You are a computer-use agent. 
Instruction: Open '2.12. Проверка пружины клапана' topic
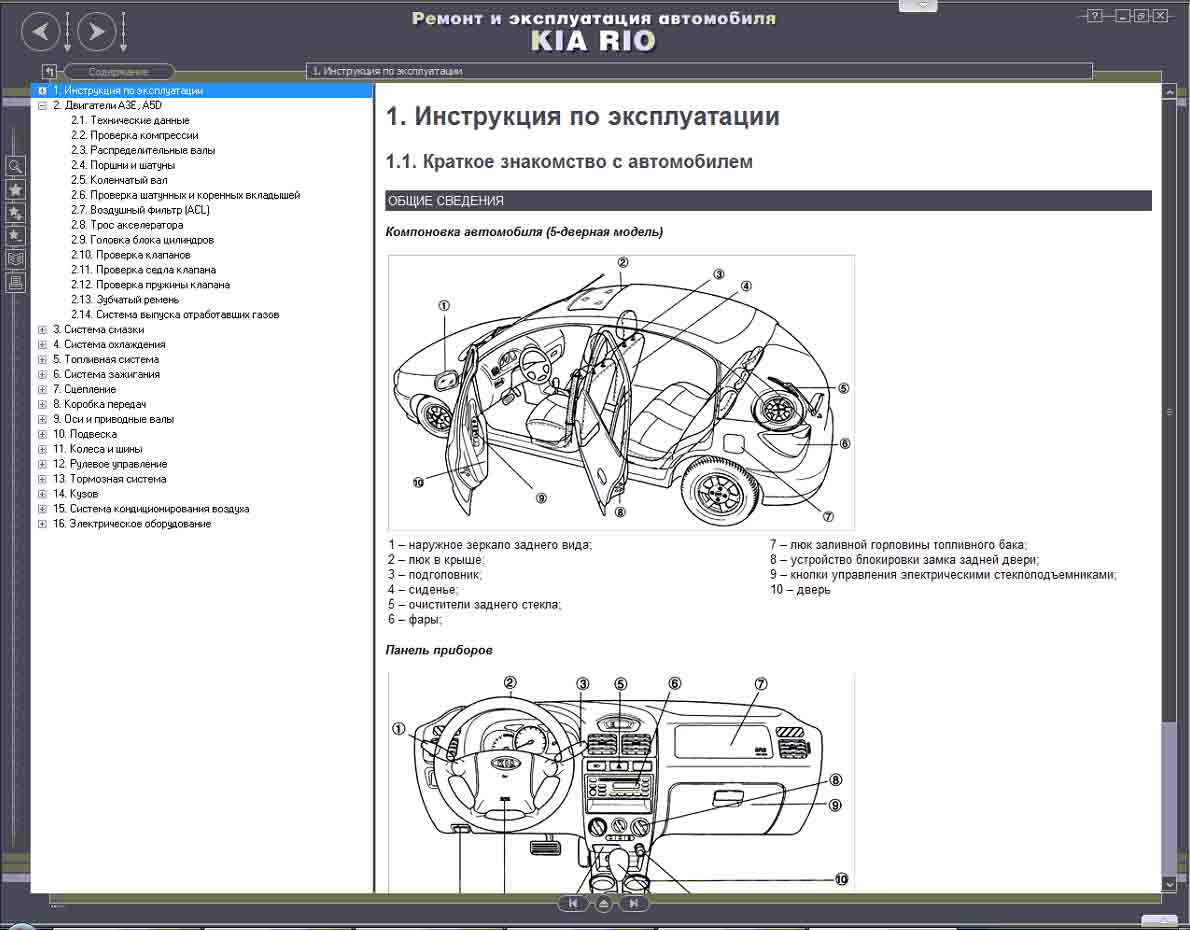click(150, 285)
